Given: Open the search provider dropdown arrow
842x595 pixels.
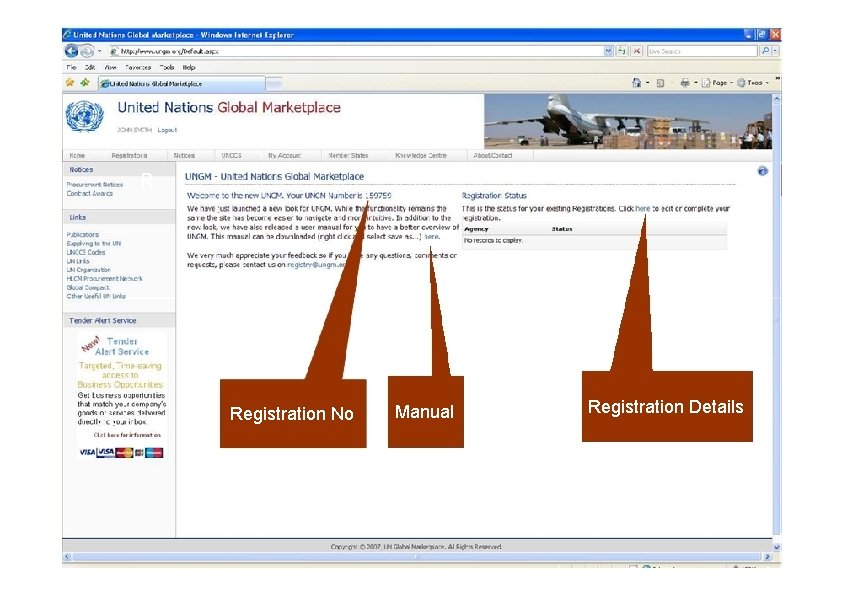Looking at the screenshot, I should click(x=775, y=51).
